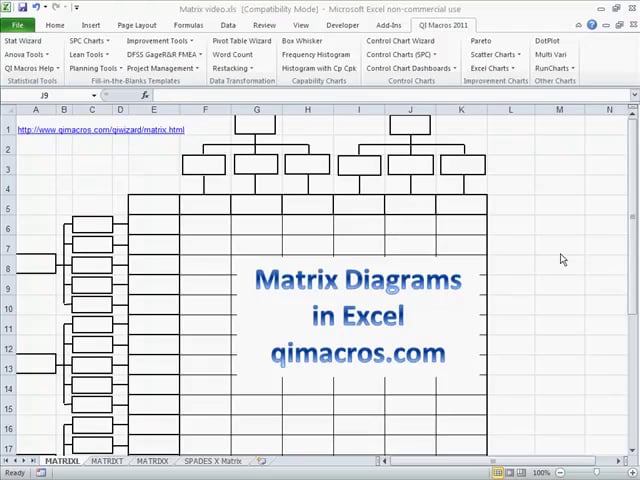
Task: Open Scatter Charts dropdown
Action: pyautogui.click(x=496, y=54)
